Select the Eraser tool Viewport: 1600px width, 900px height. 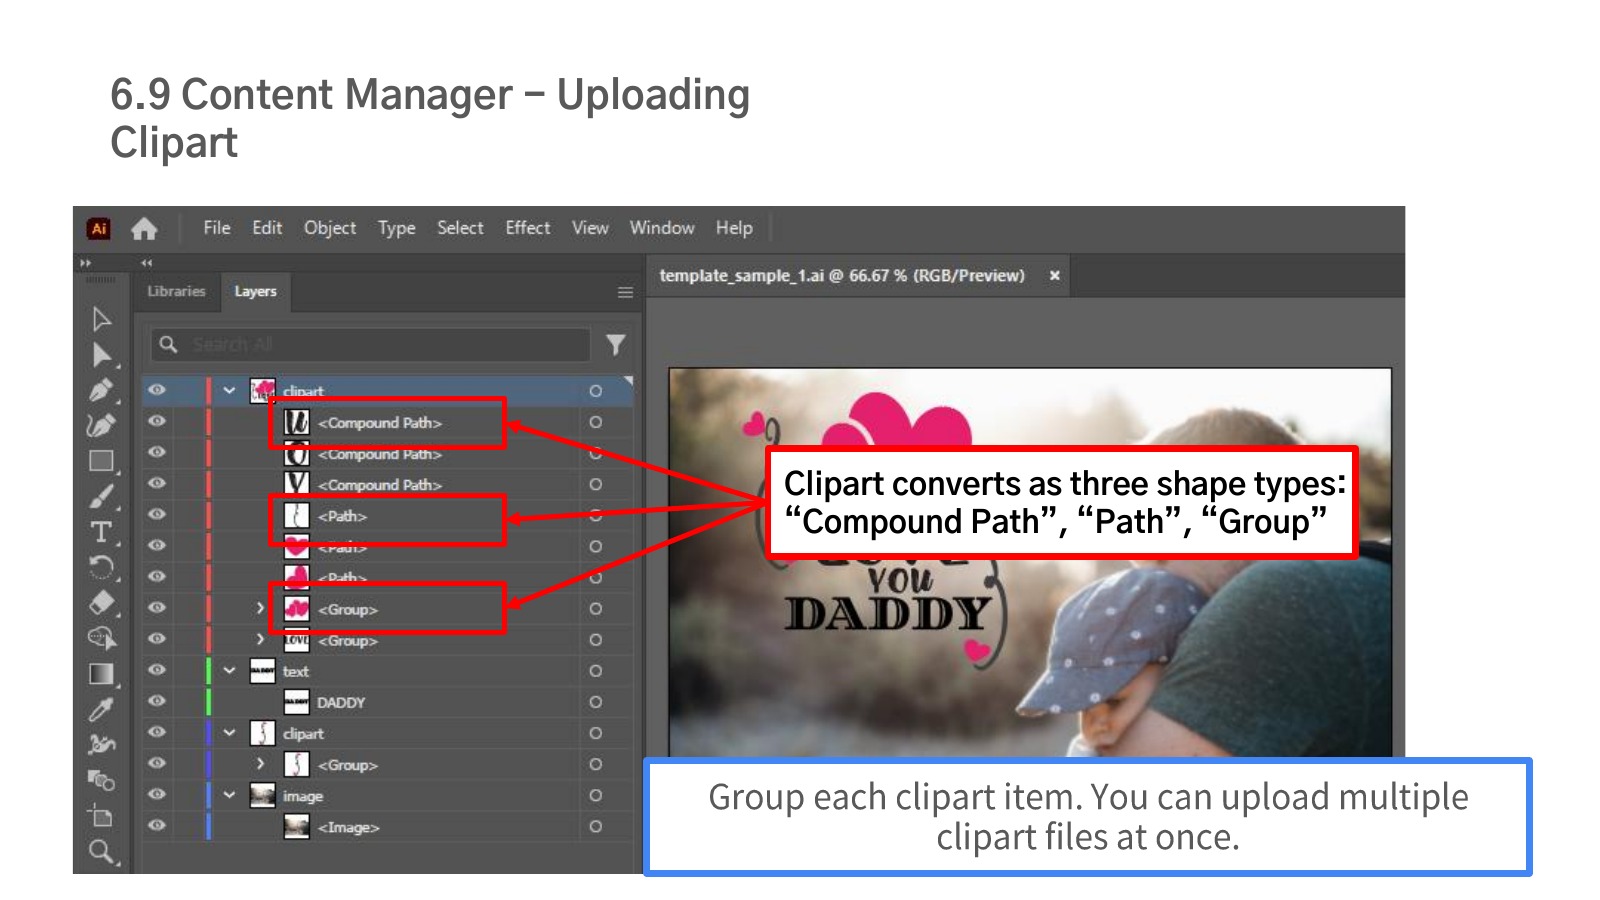click(x=101, y=602)
